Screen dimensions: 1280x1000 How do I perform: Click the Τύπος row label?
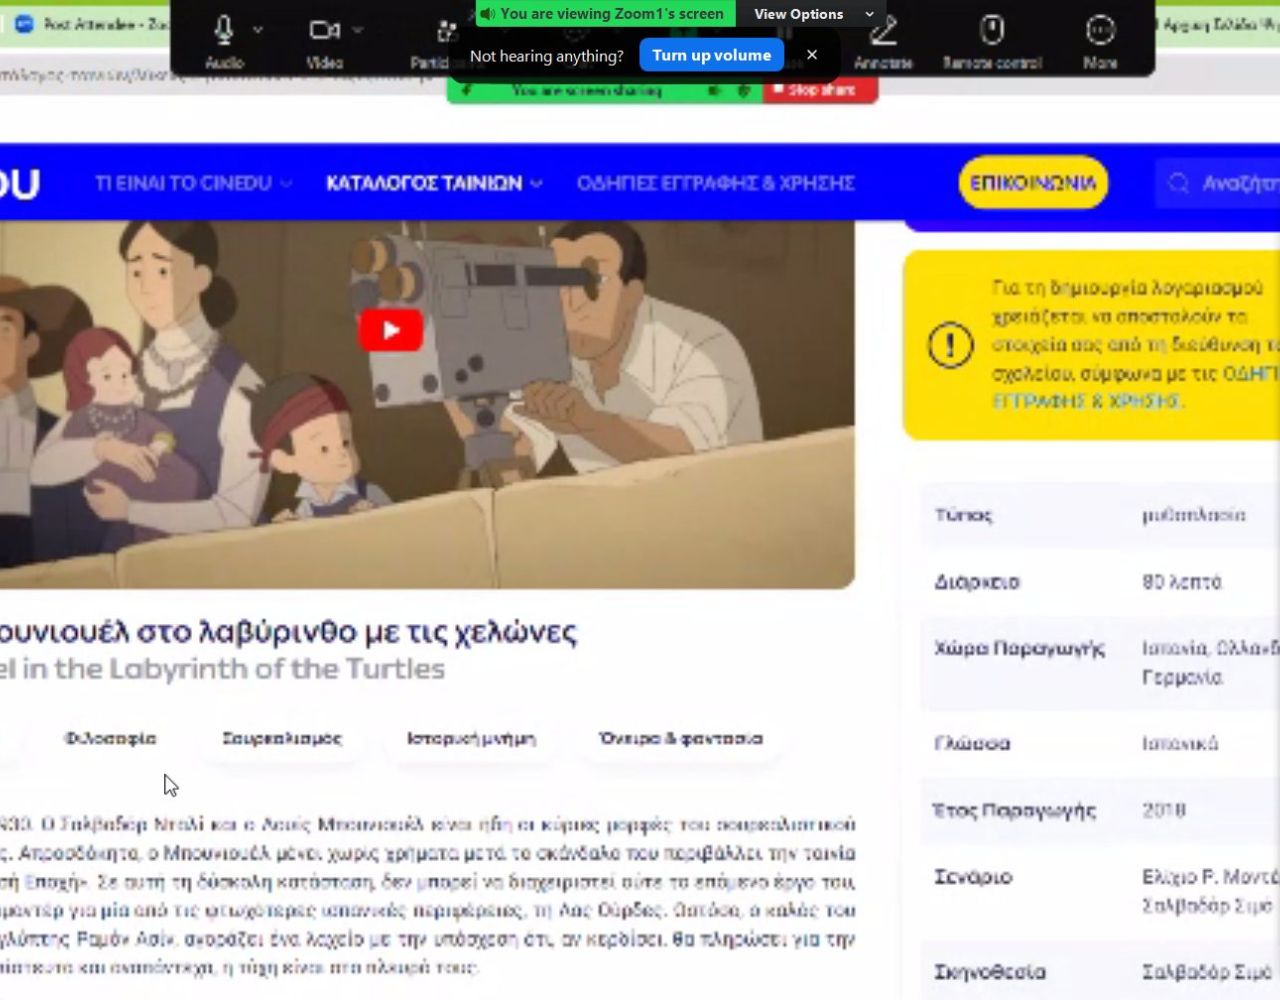pyautogui.click(x=963, y=515)
